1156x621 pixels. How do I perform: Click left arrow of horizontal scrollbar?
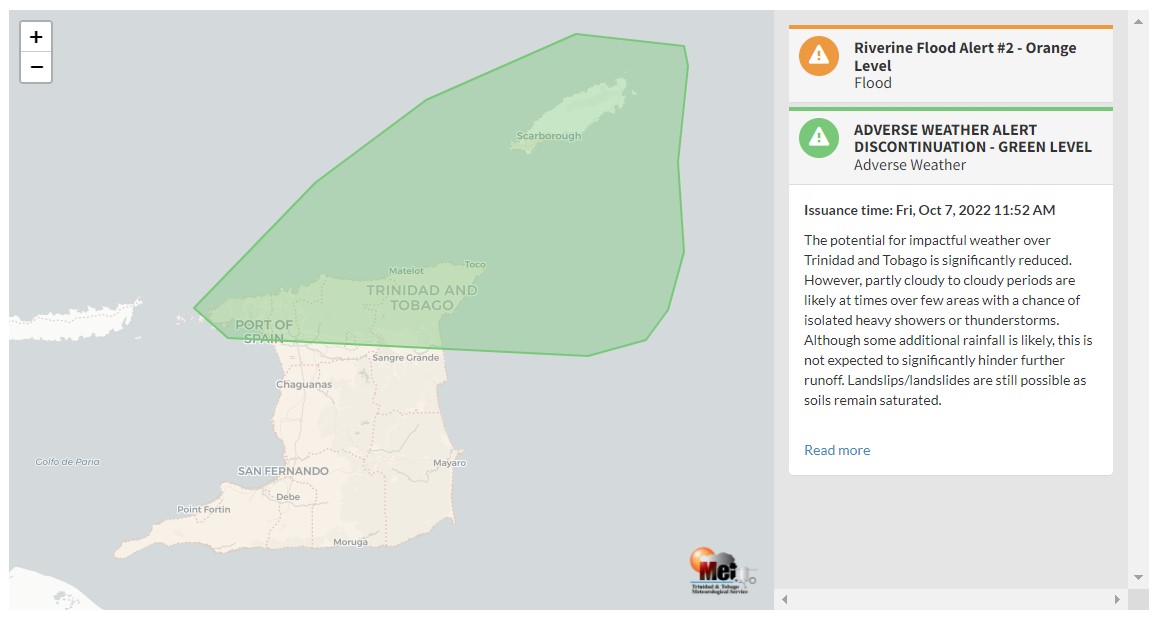tap(785, 600)
